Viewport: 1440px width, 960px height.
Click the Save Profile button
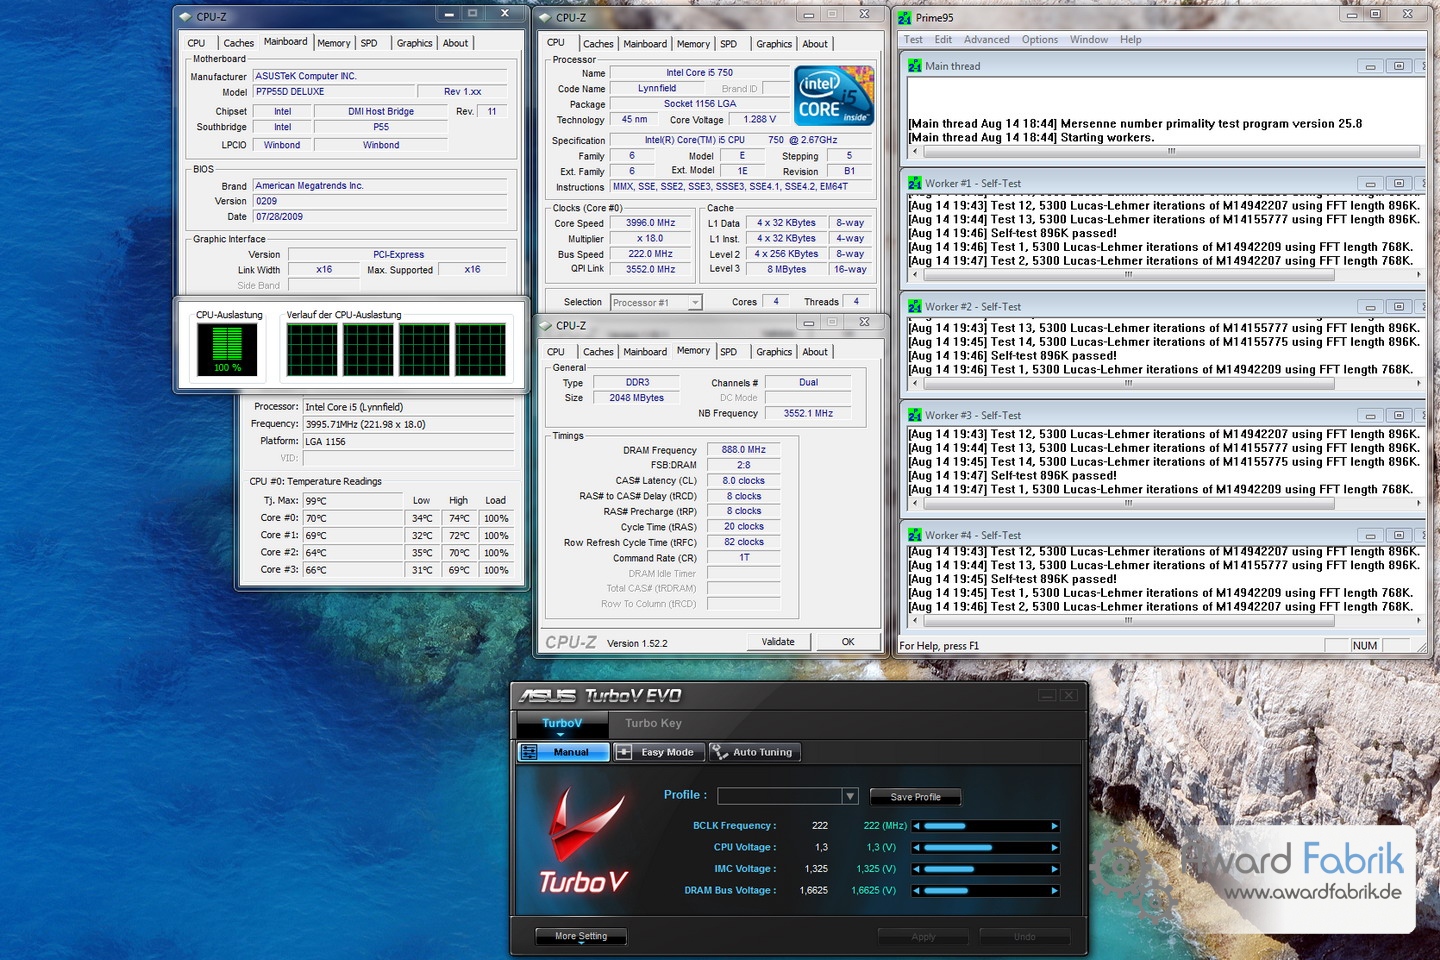pyautogui.click(x=915, y=797)
